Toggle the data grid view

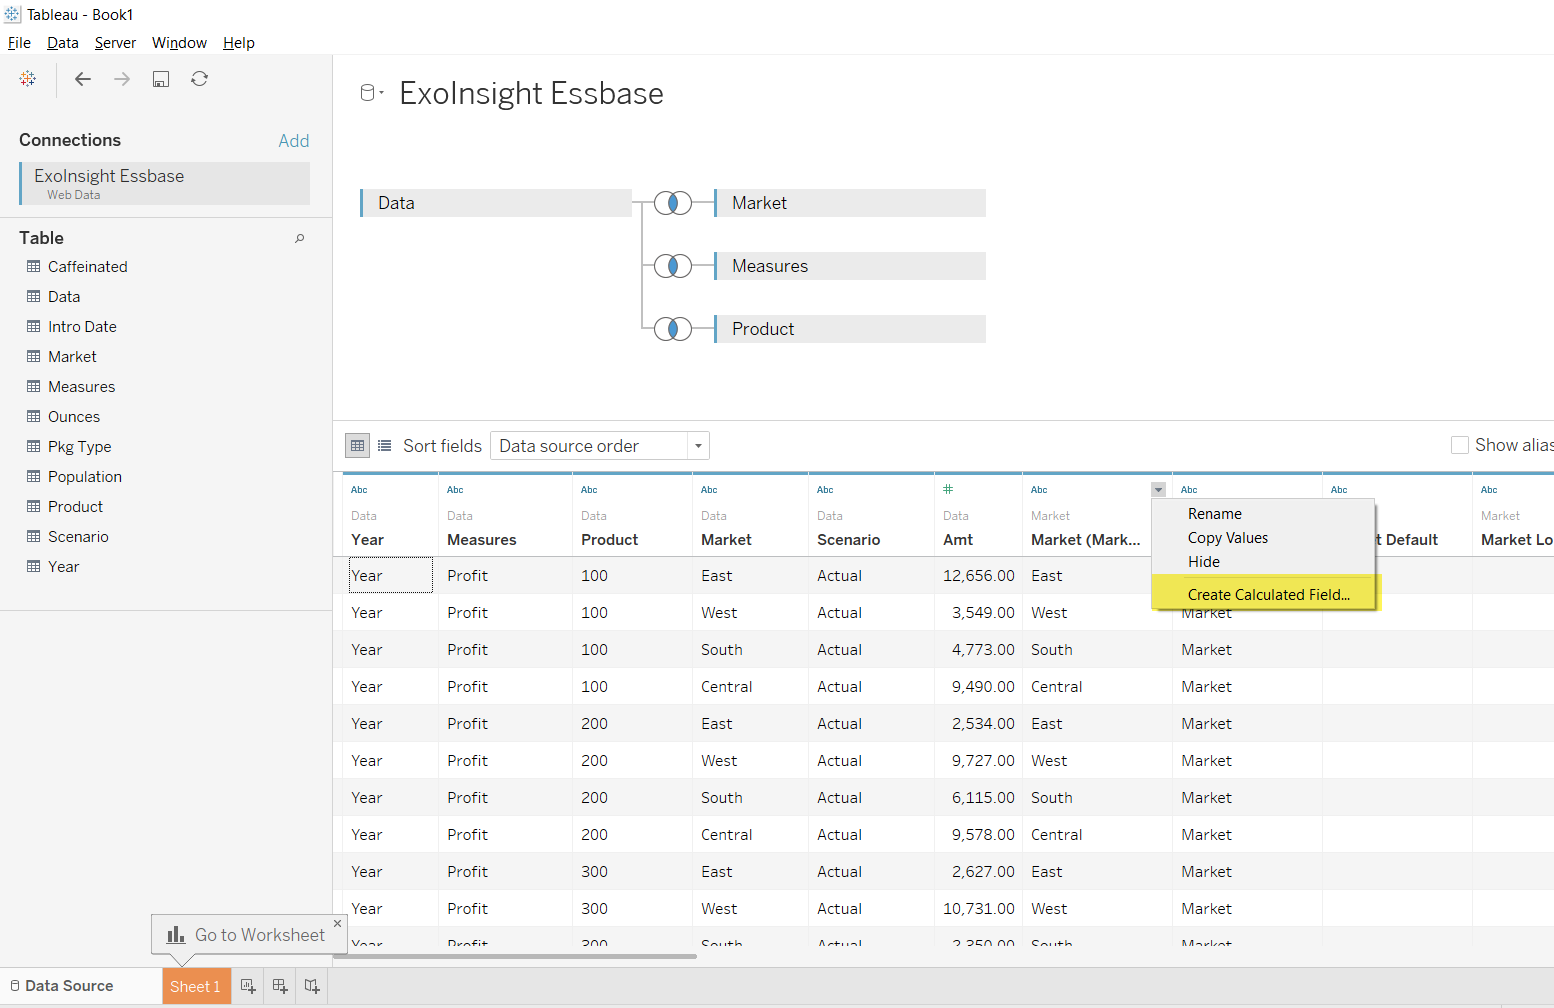[x=357, y=445]
